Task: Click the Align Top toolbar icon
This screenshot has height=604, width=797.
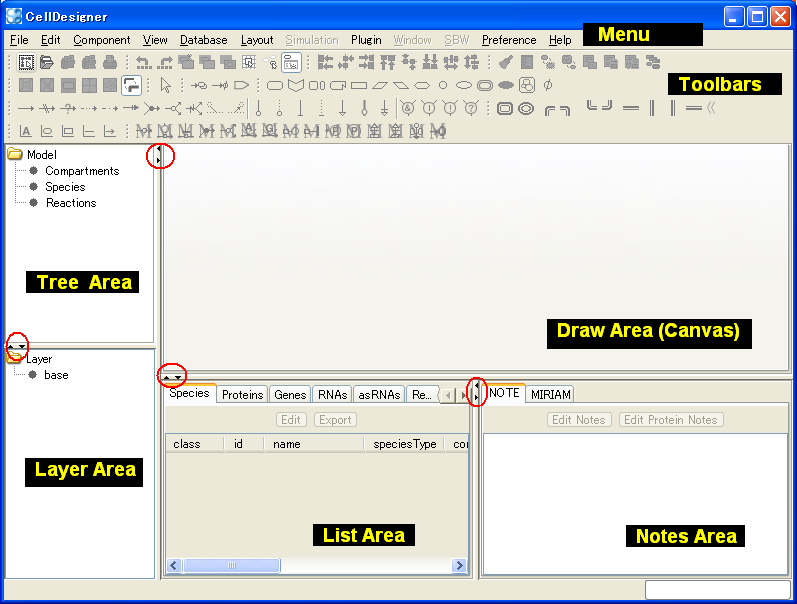Action: pos(388,63)
